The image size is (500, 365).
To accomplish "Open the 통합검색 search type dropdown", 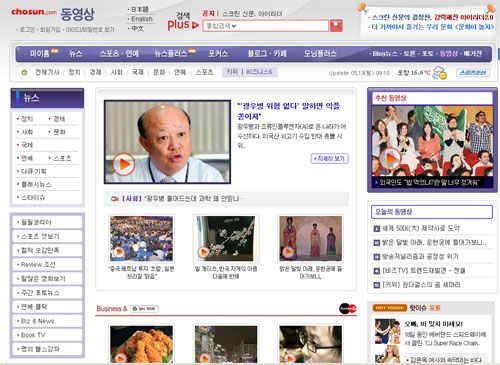I will pos(221,26).
